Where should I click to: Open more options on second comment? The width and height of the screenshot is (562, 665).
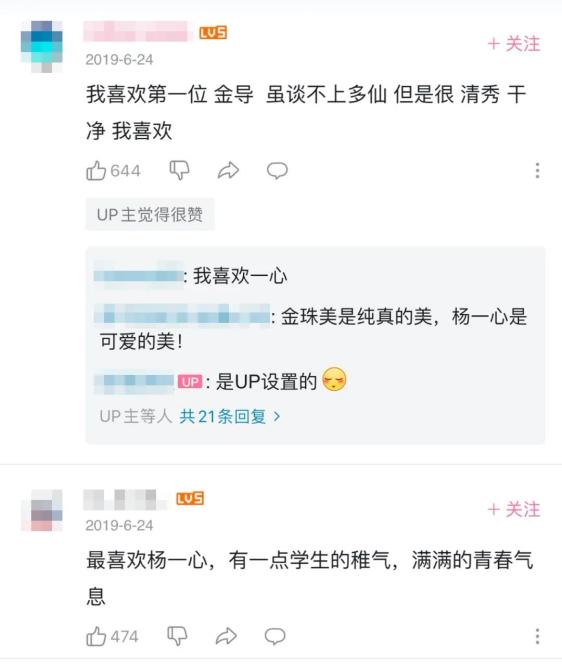[537, 636]
